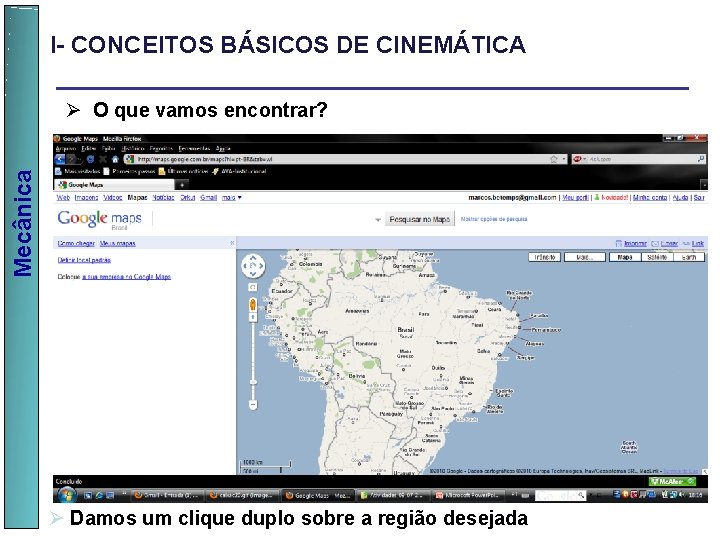The image size is (720, 540).
Task: Open the Ferramentas menu
Action: pyautogui.click(x=194, y=149)
